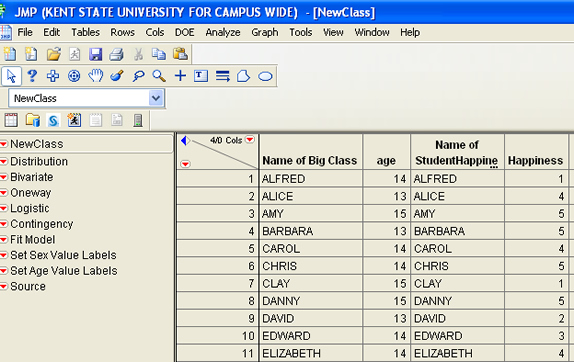
Task: Collapse panels with blue triangle
Action: coord(185,140)
